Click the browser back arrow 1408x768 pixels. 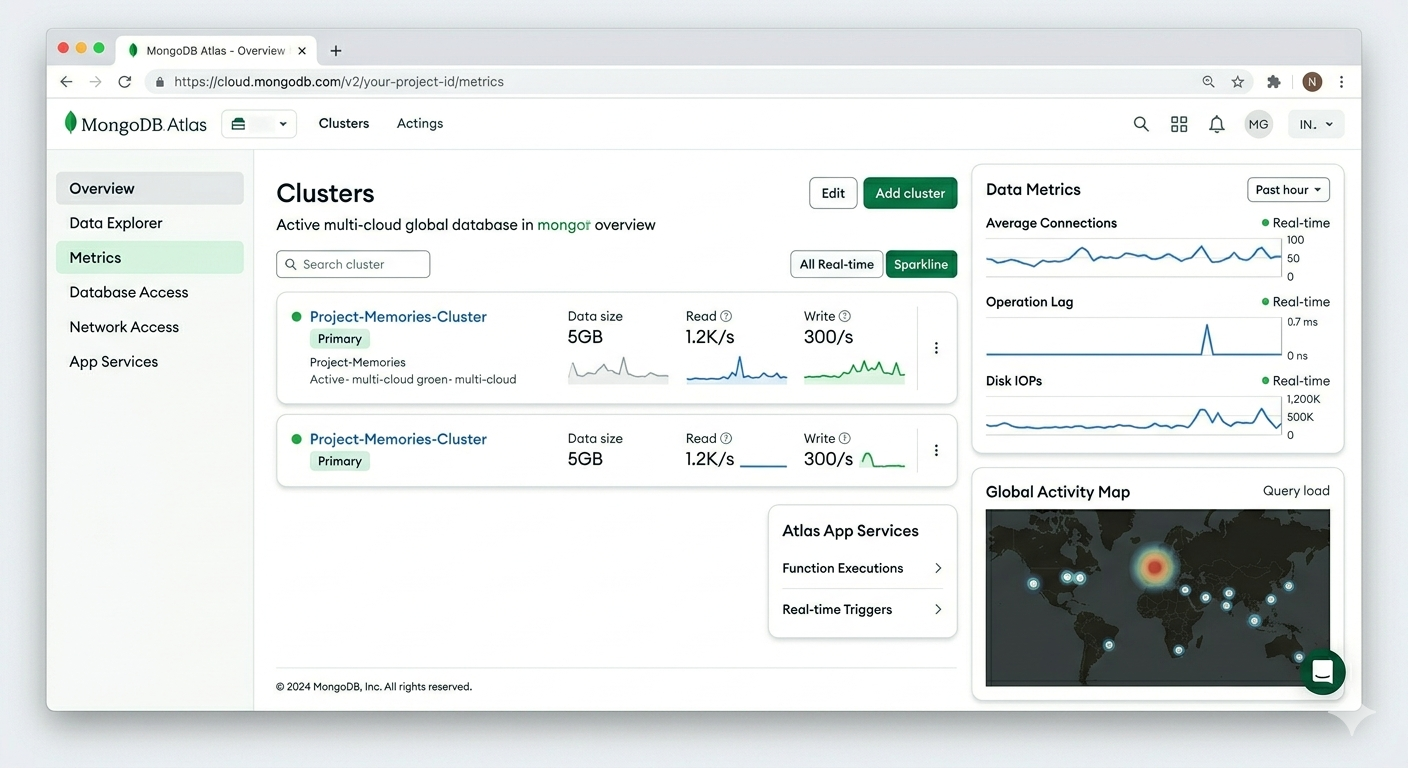[66, 82]
